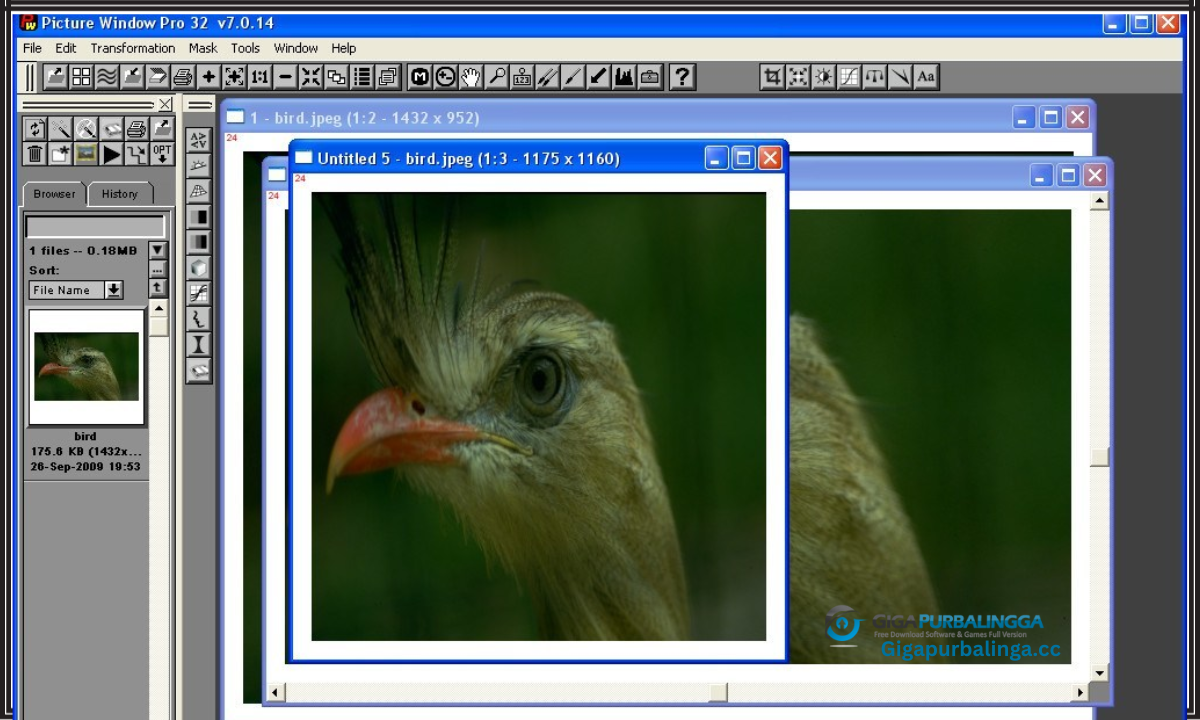The width and height of the screenshot is (1200, 720).
Task: Switch to the History tab
Action: click(x=120, y=194)
